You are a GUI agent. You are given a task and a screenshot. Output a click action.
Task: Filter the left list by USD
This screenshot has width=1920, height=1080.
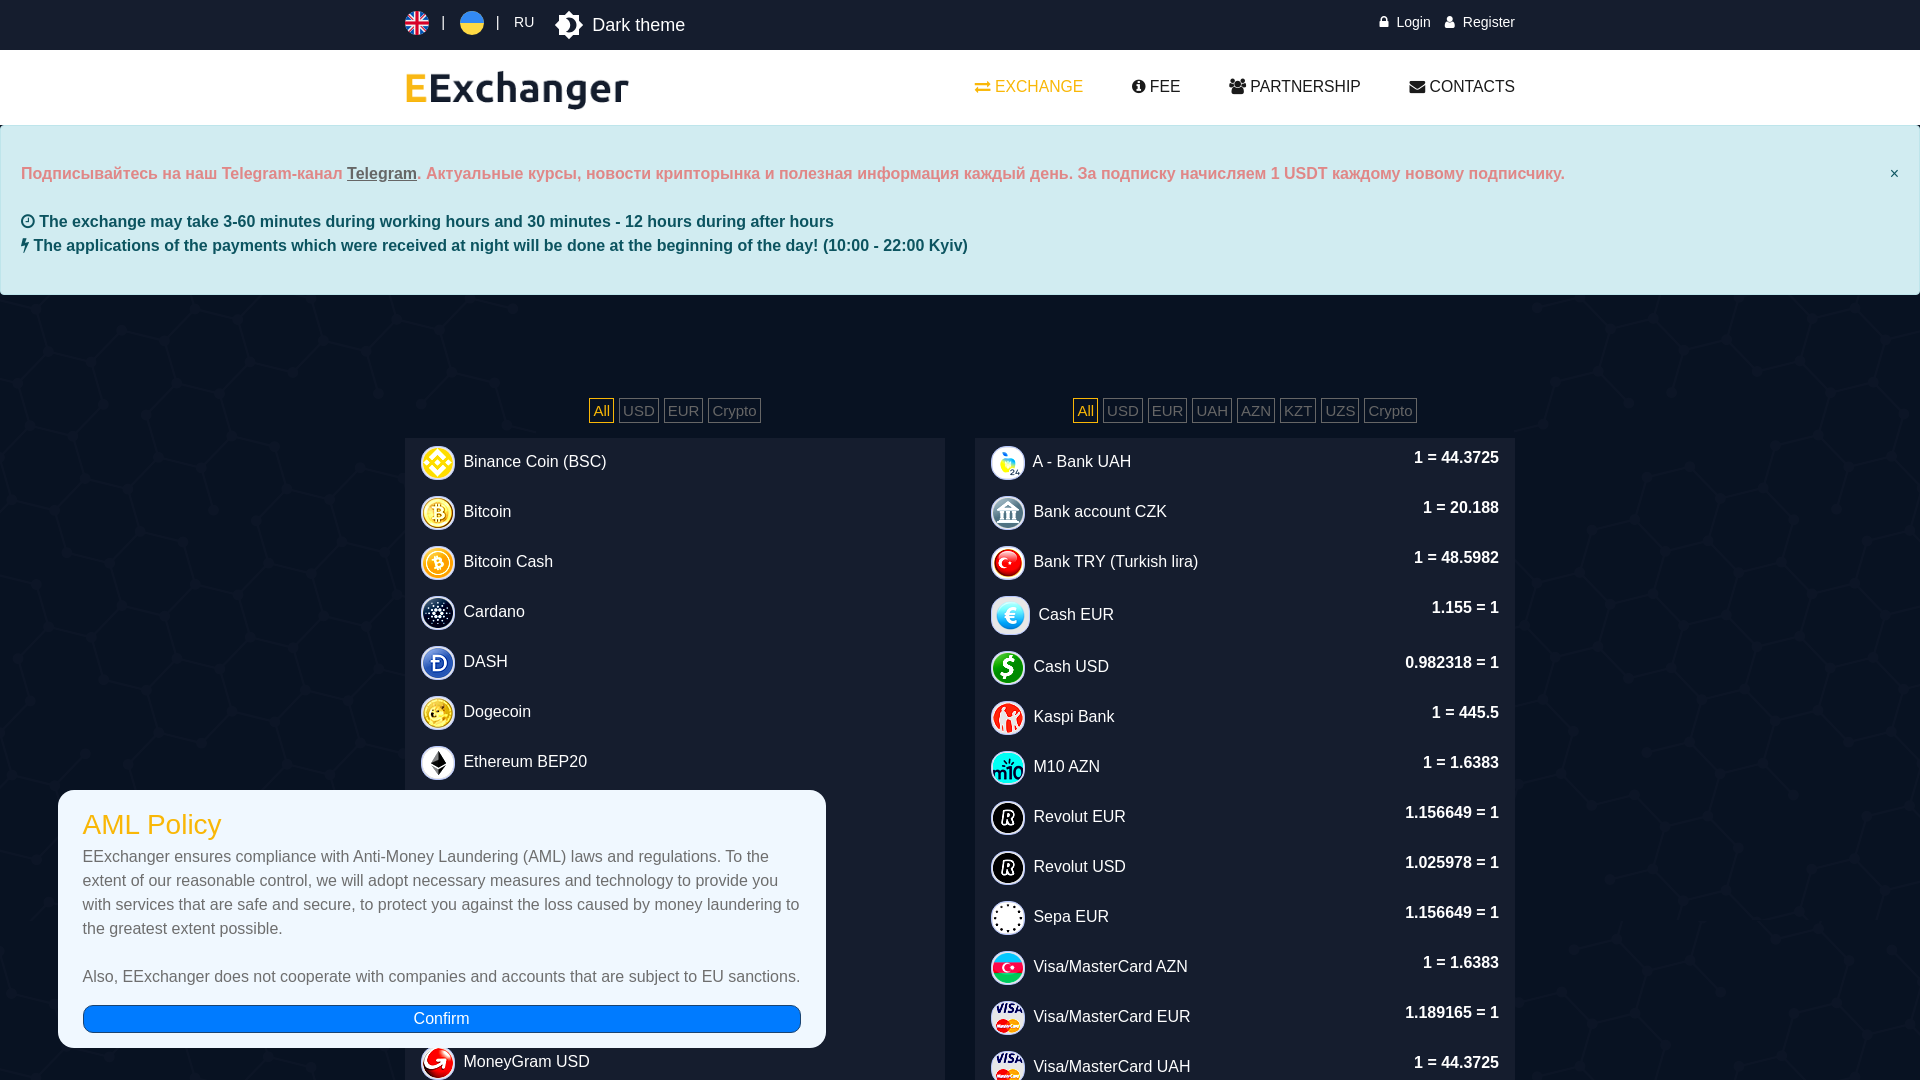[639, 411]
